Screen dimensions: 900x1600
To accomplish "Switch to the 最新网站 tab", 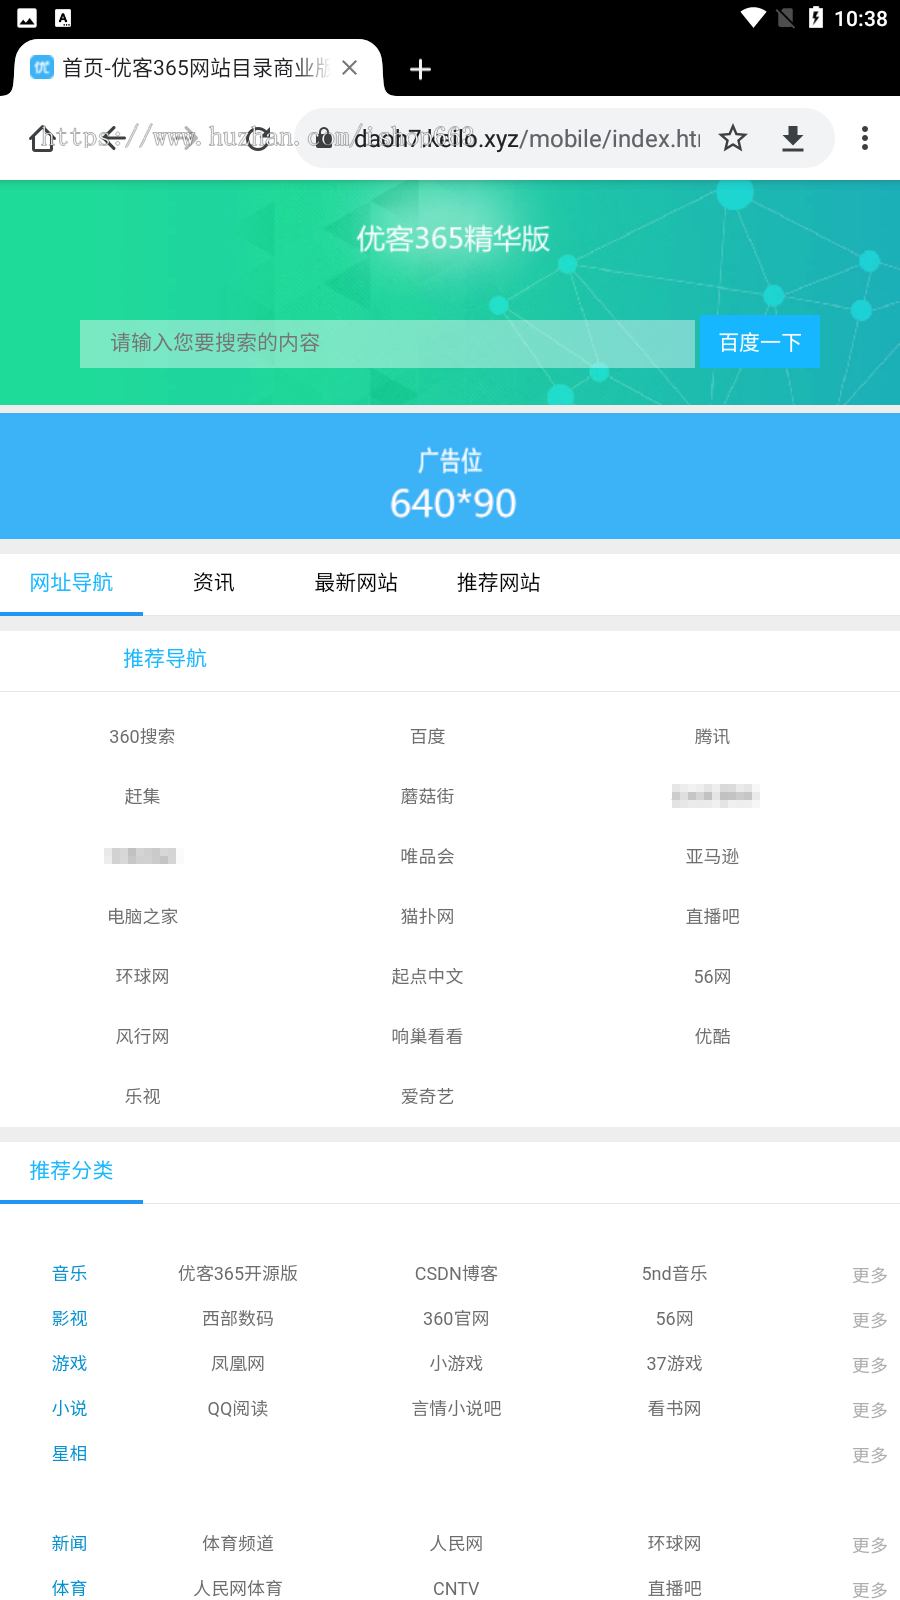I will pyautogui.click(x=356, y=583).
